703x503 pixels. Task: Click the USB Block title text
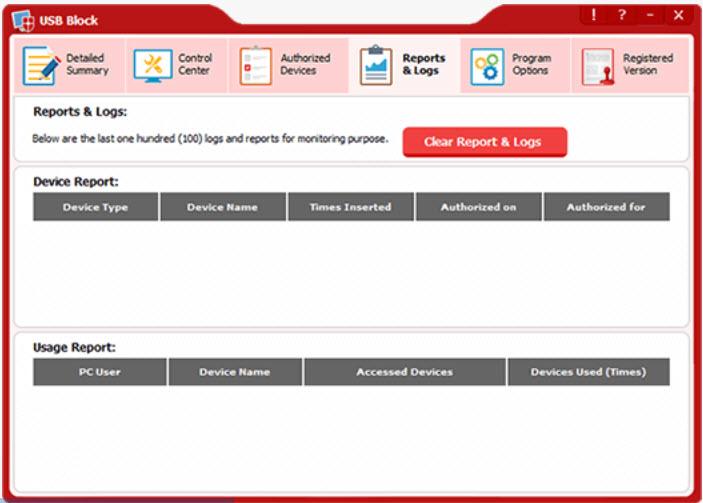[69, 21]
